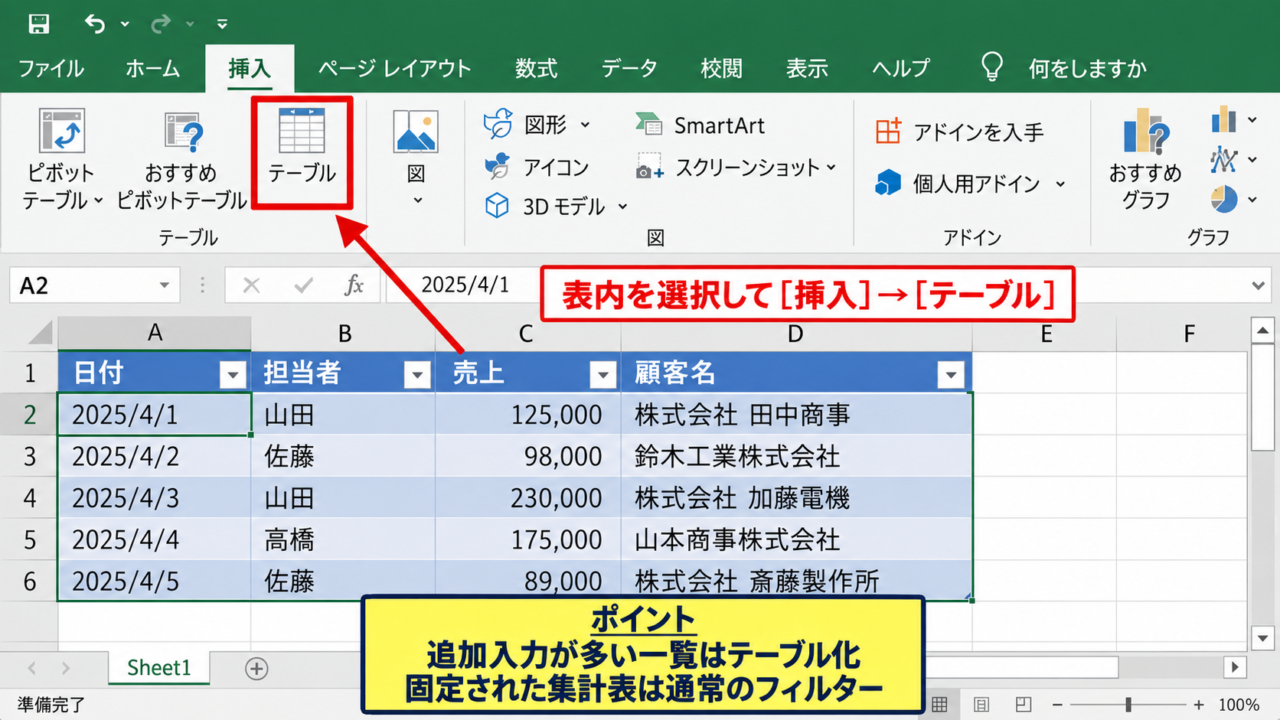1280x720 pixels.
Task: Select cell with 125,000
Action: click(529, 414)
